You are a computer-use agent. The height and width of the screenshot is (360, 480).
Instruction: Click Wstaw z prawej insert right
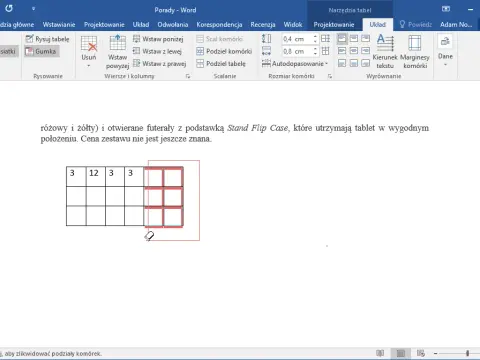pyautogui.click(x=159, y=63)
